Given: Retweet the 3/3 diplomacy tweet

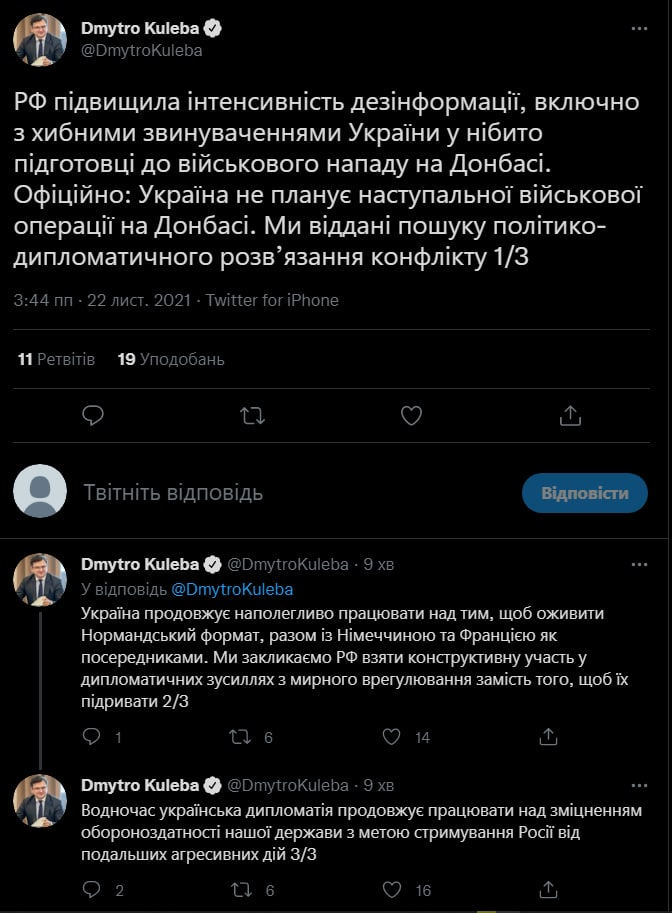Looking at the screenshot, I should click(241, 889).
